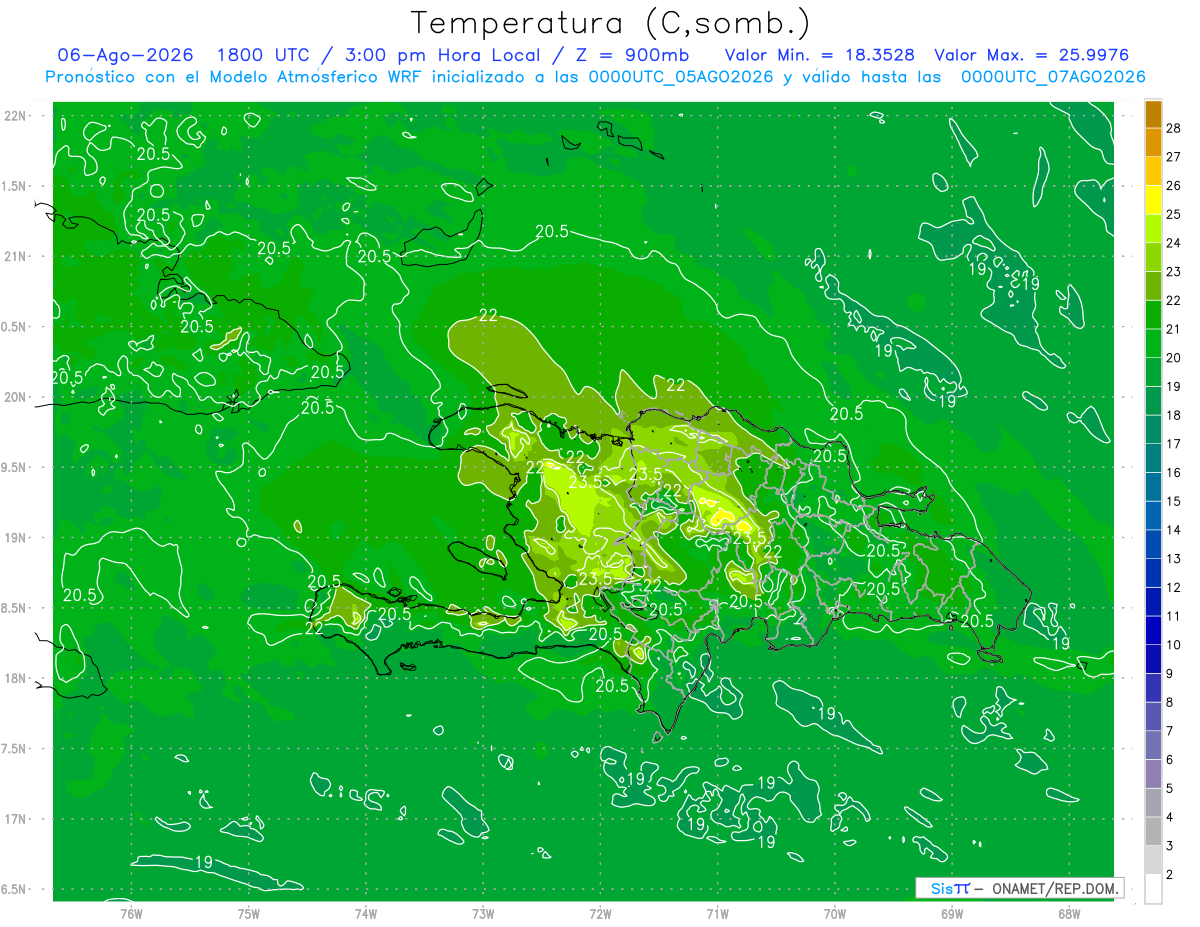Click the '20N' latitude axis label

coord(16,397)
